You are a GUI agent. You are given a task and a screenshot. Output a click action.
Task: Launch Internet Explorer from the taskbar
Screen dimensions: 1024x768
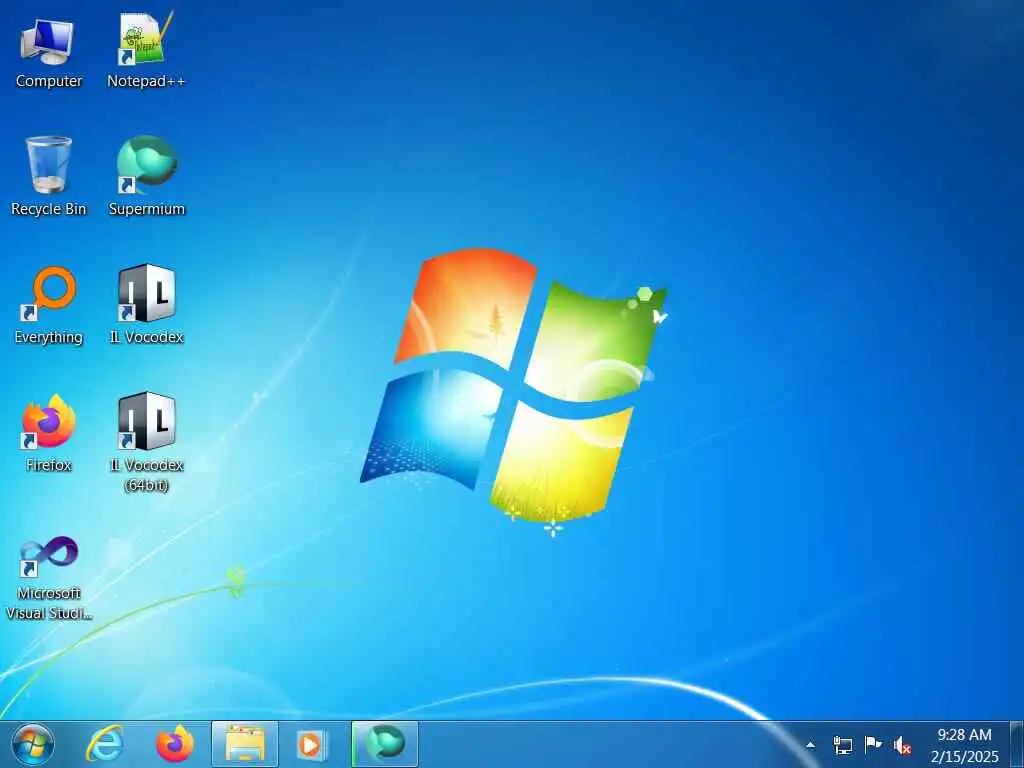pos(105,744)
